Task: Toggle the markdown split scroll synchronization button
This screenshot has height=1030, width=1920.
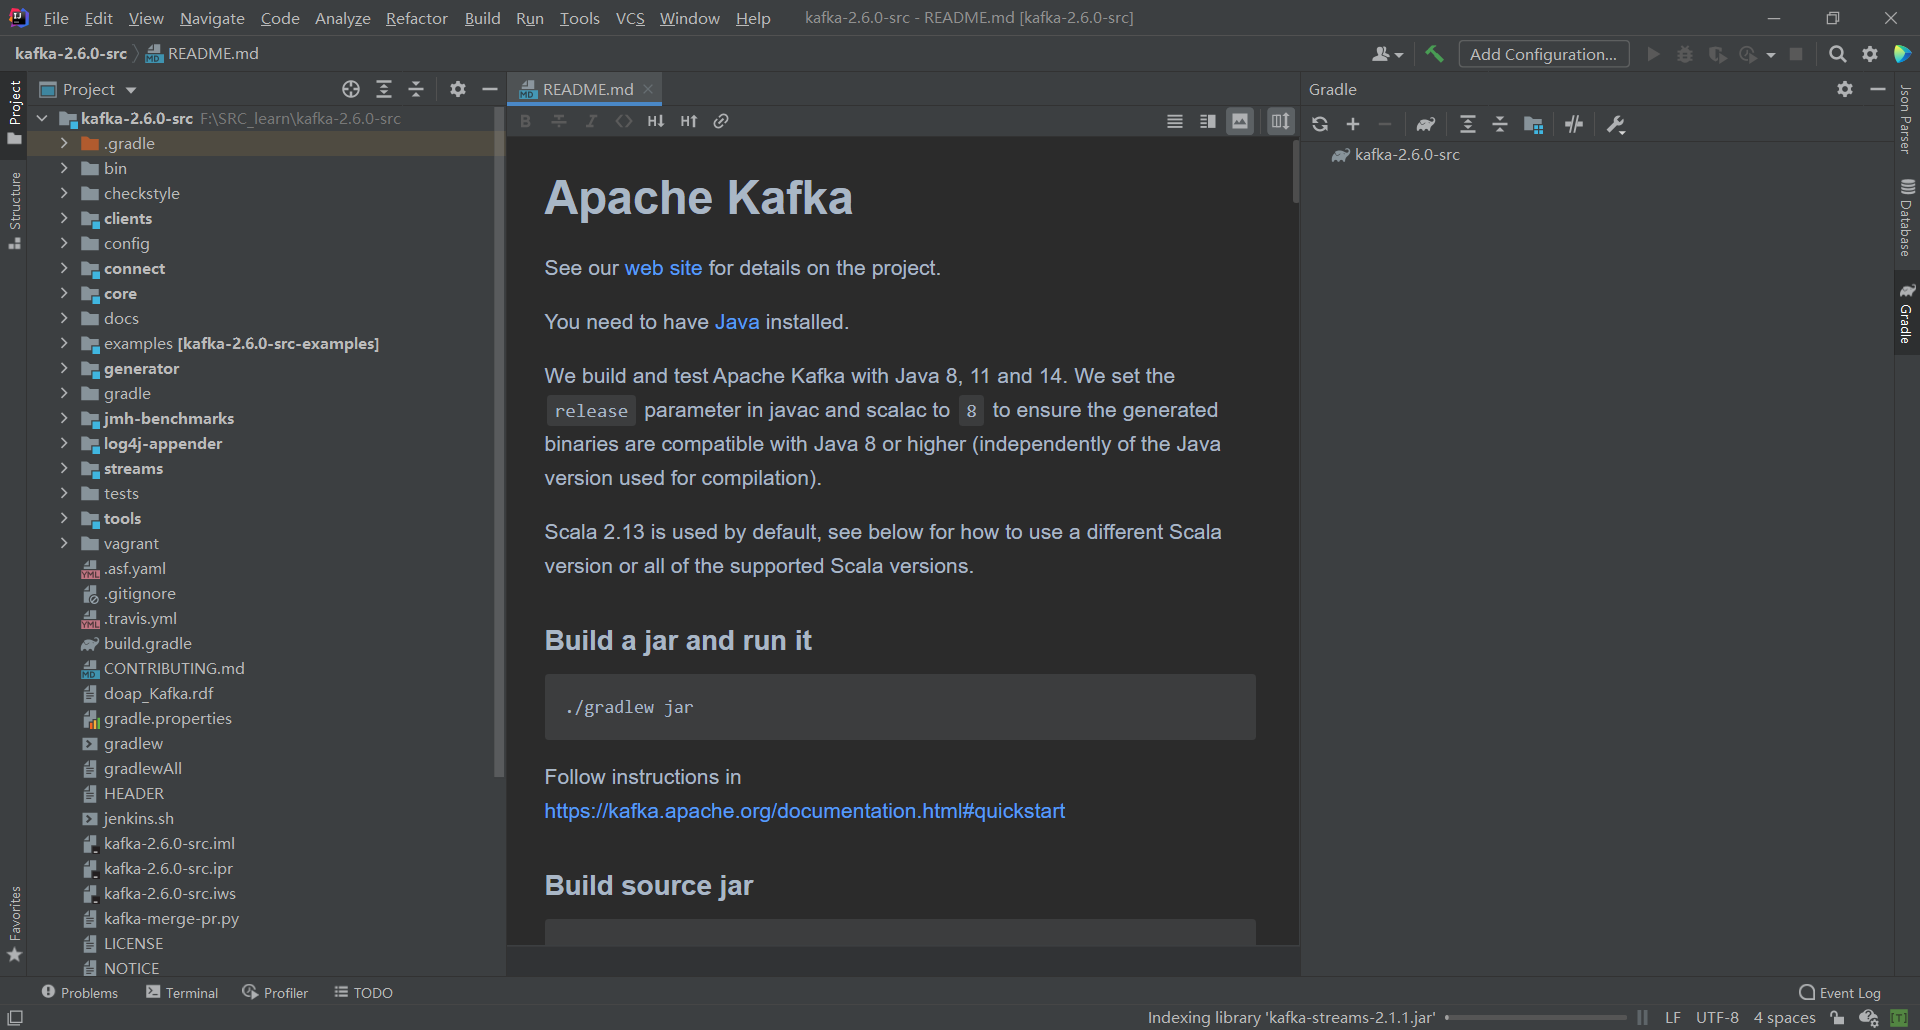Action: pyautogui.click(x=1281, y=121)
